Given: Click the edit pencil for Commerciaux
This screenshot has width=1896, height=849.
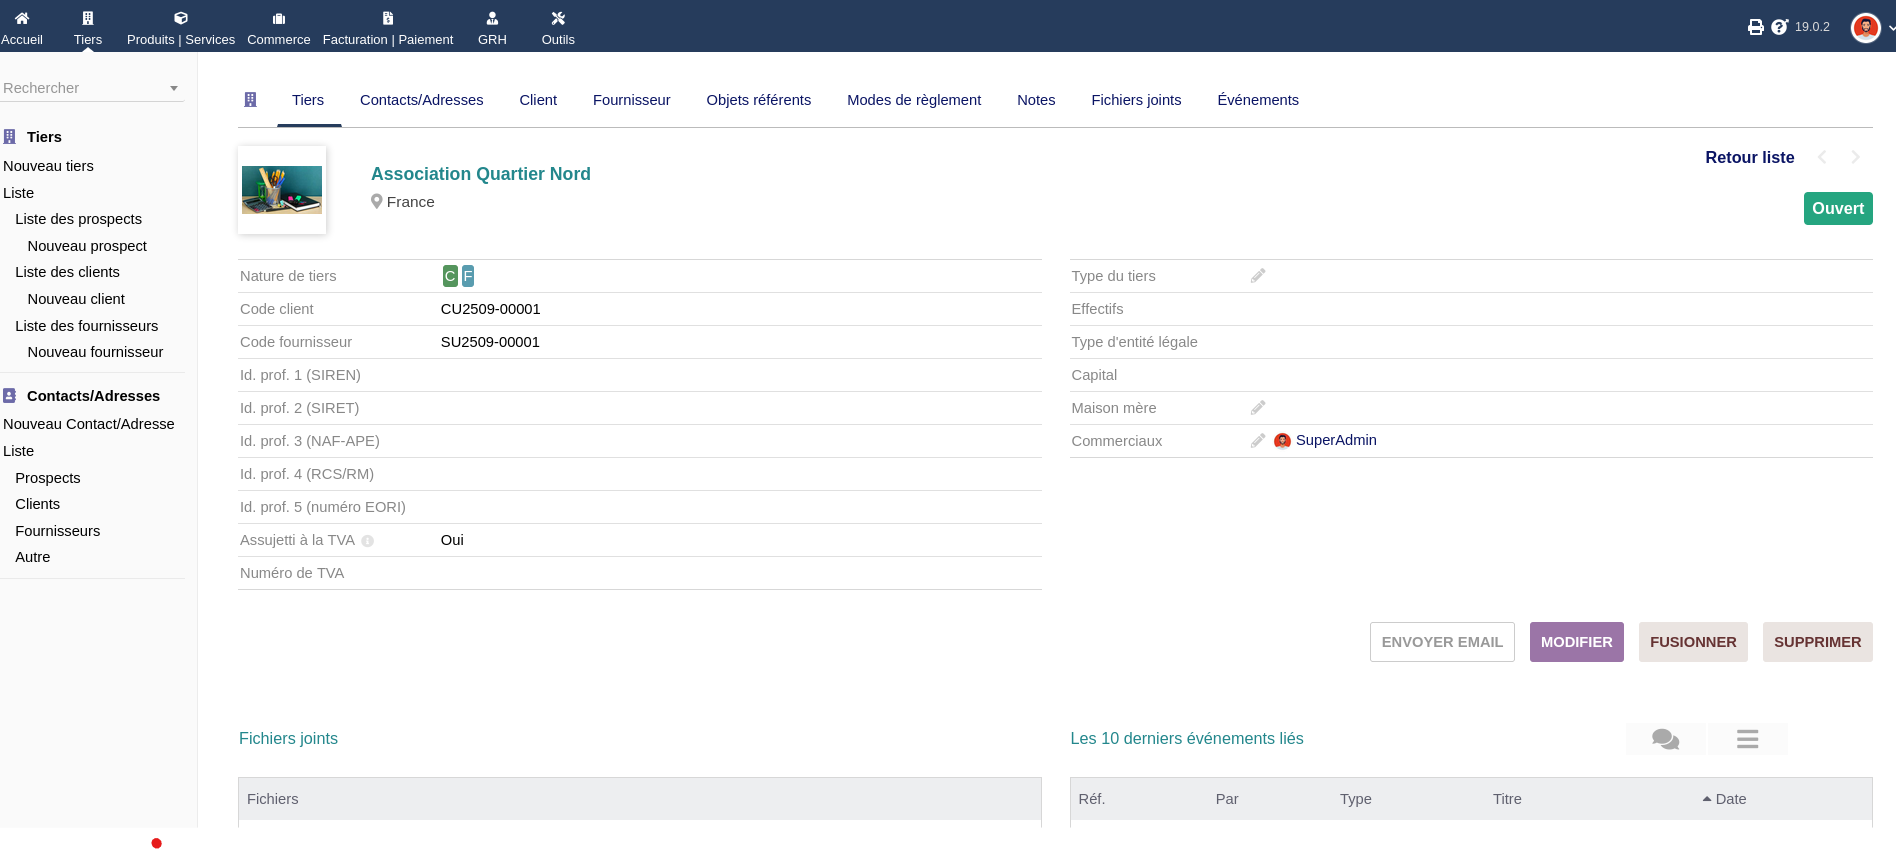Looking at the screenshot, I should point(1258,441).
